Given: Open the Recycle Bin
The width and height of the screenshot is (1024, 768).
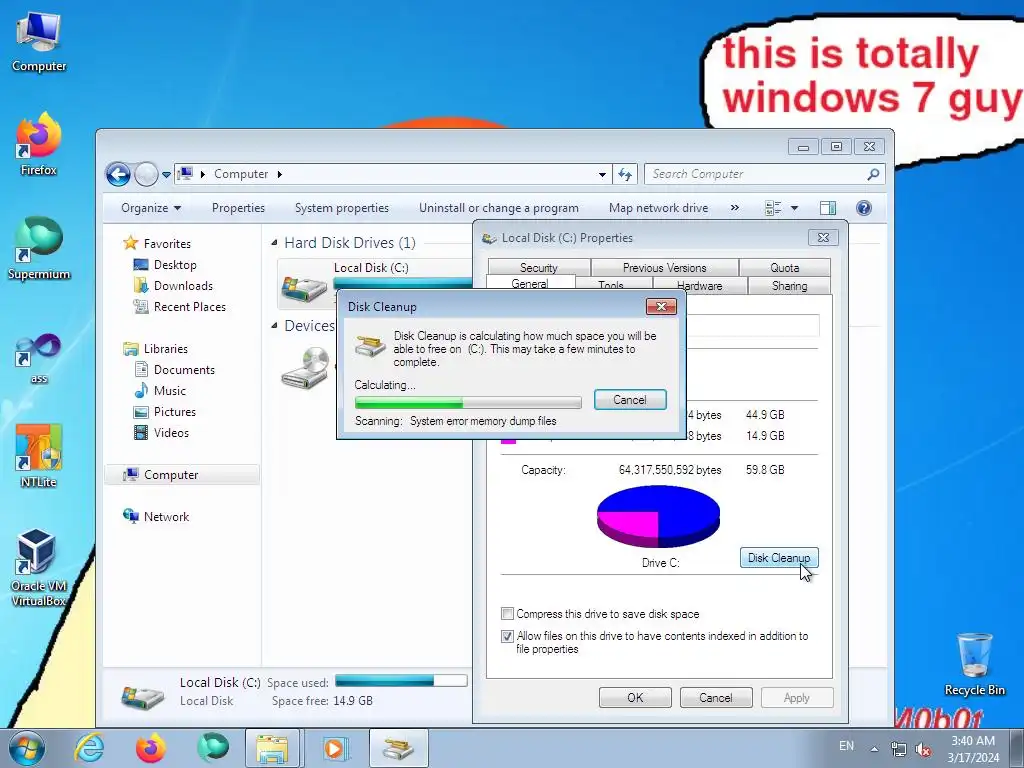Looking at the screenshot, I should pos(974,664).
